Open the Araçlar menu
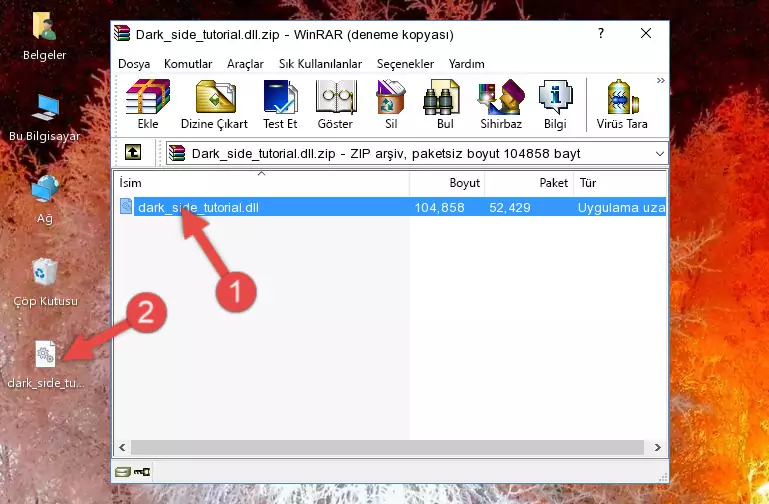The image size is (769, 504). pyautogui.click(x=245, y=64)
